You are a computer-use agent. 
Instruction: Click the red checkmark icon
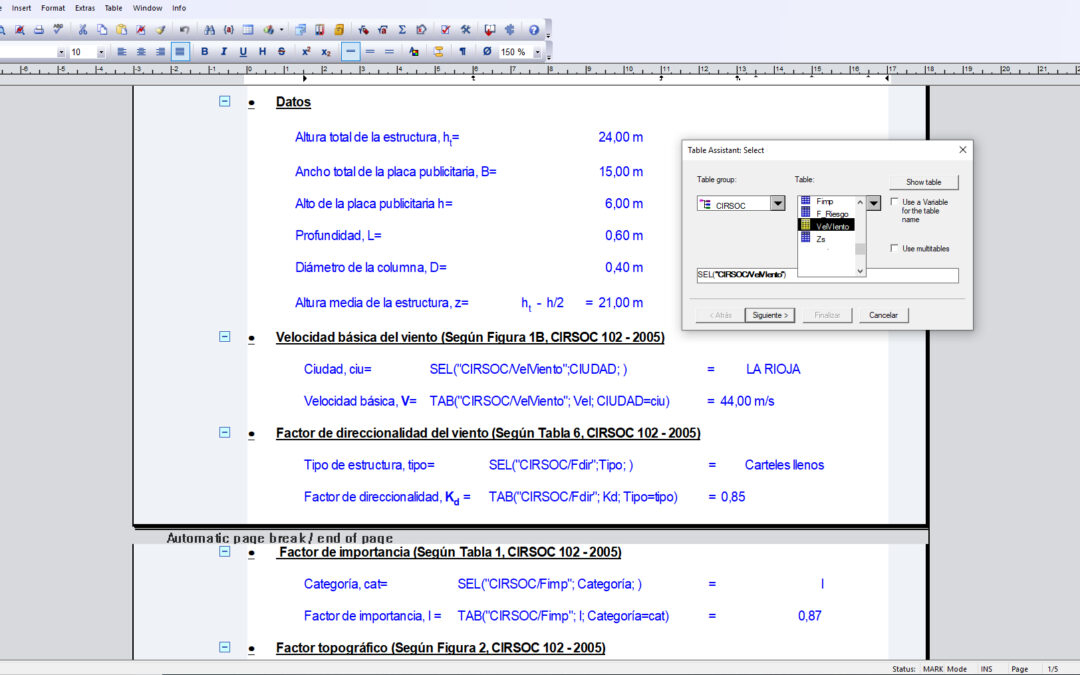[x=446, y=30]
